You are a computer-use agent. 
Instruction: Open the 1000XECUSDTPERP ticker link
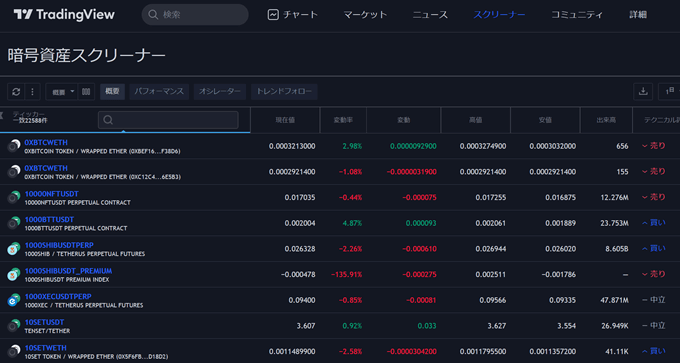58,296
